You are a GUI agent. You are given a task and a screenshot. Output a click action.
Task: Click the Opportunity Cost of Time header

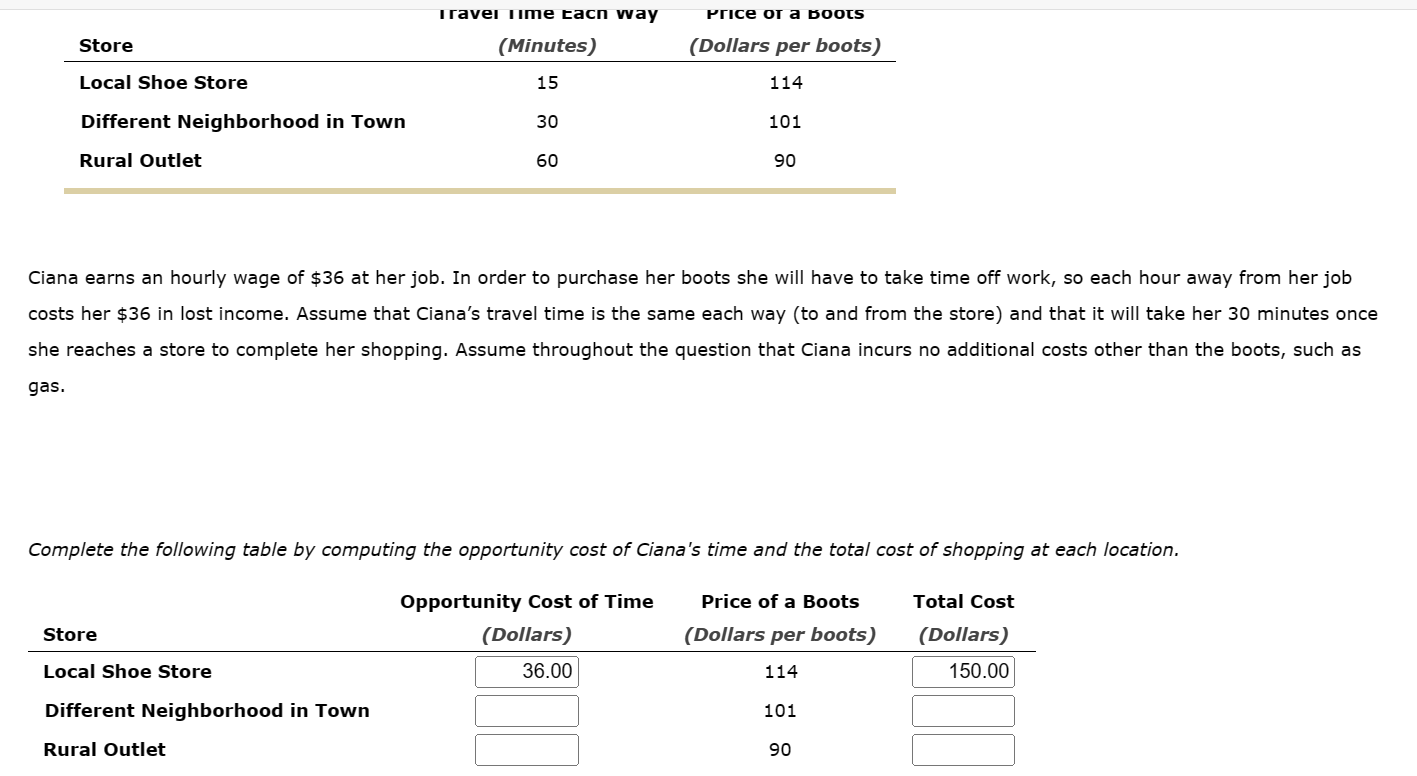[x=527, y=601]
